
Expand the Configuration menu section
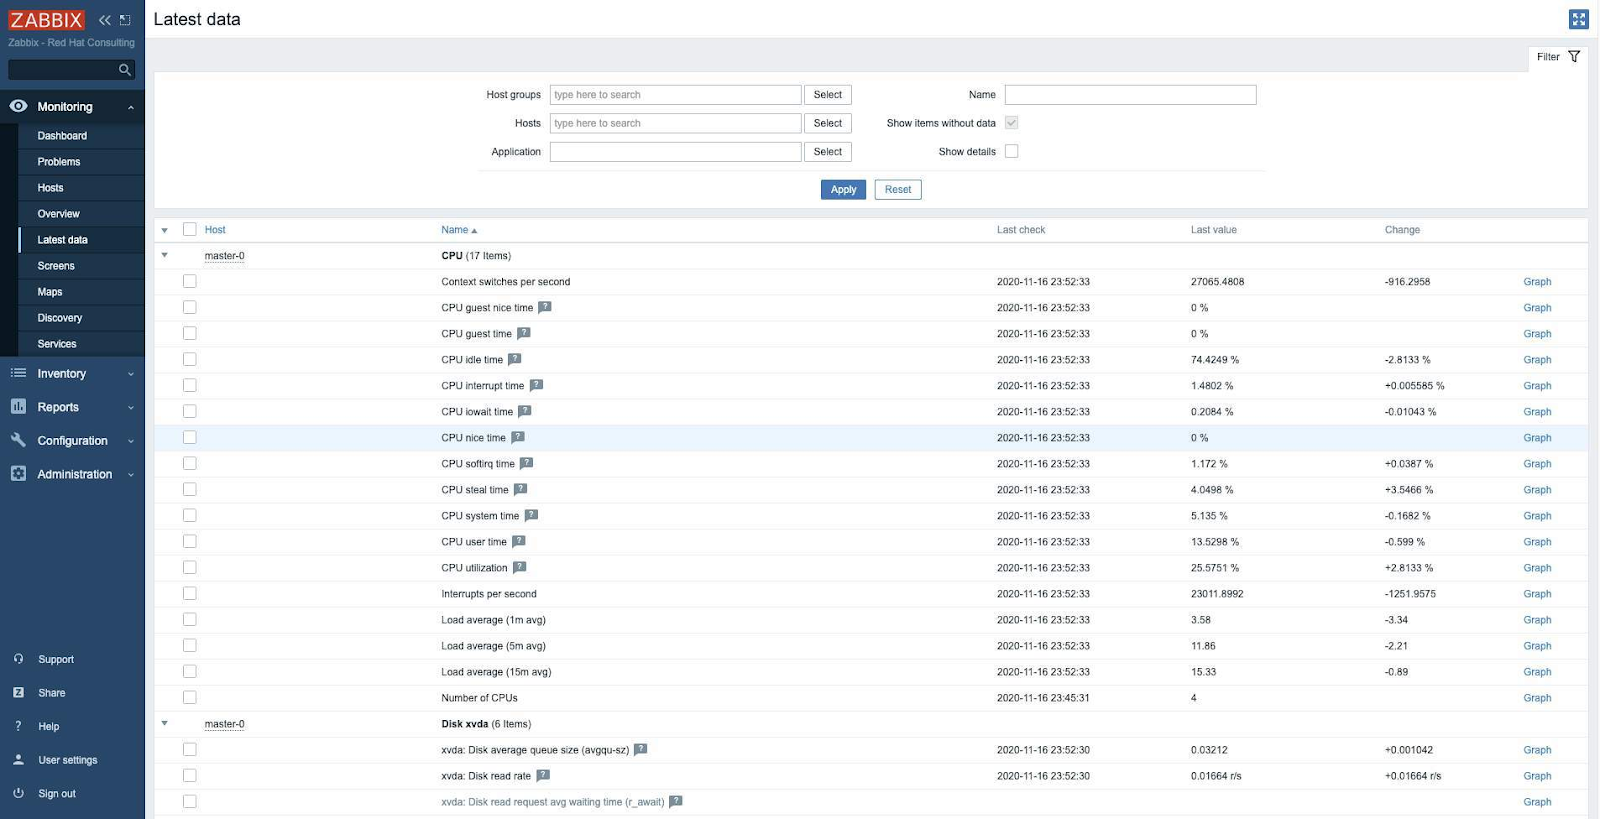pos(72,441)
